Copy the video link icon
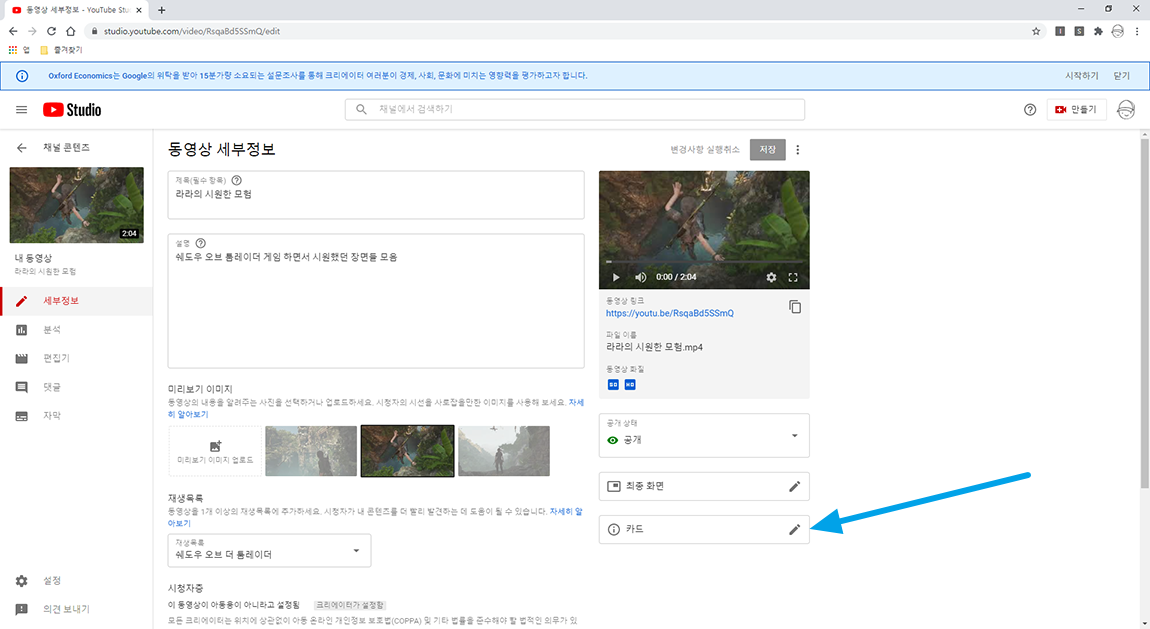The height and width of the screenshot is (629, 1150). pyautogui.click(x=795, y=306)
